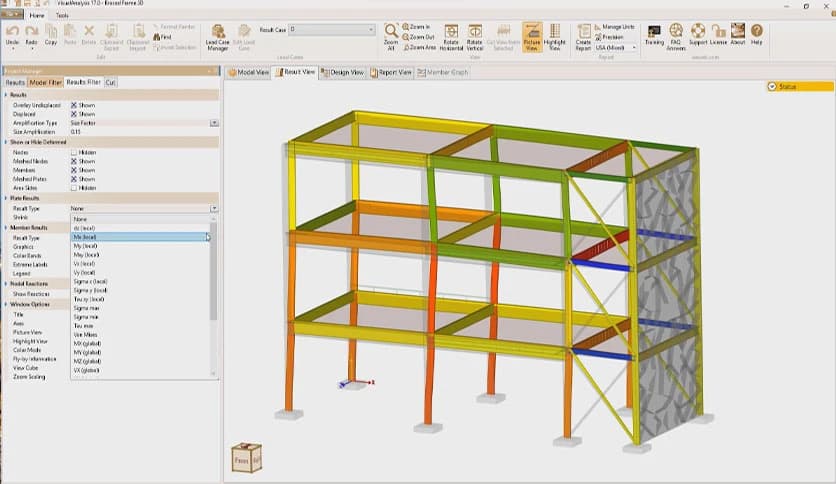836x484 pixels.
Task: Collapse the Plate Results section
Action: point(6,198)
